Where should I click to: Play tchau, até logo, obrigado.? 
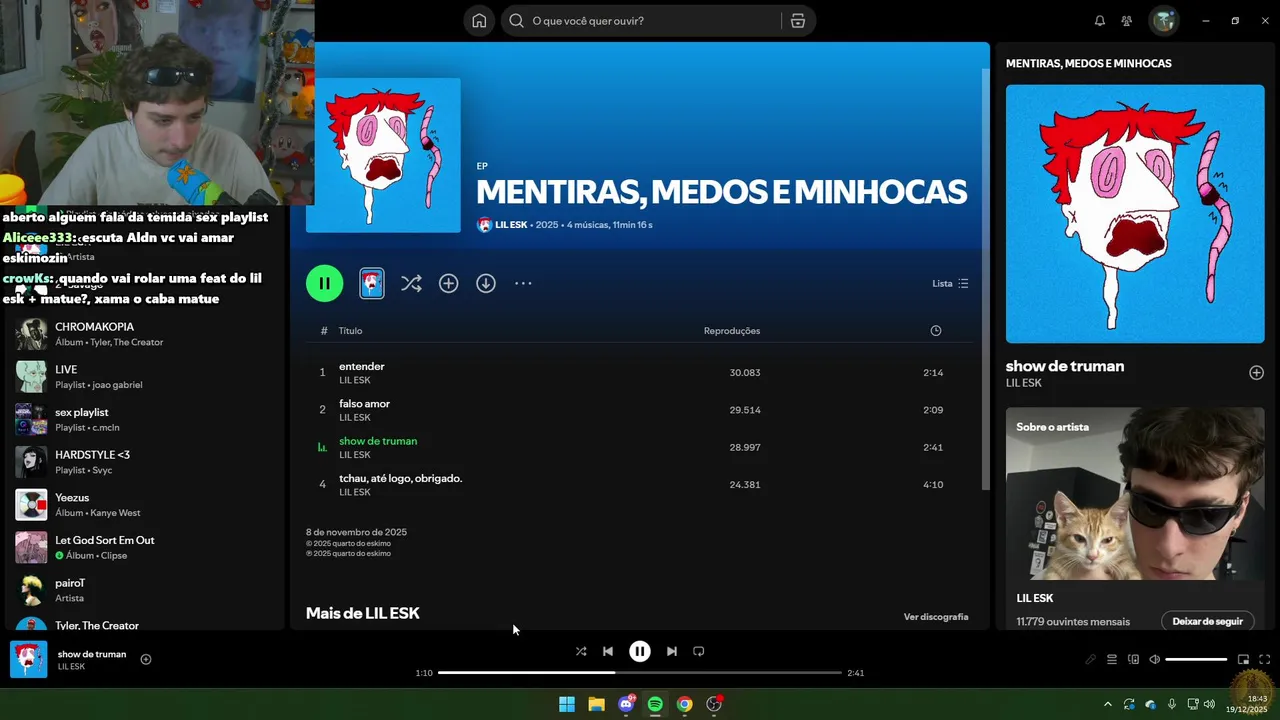[x=640, y=485]
